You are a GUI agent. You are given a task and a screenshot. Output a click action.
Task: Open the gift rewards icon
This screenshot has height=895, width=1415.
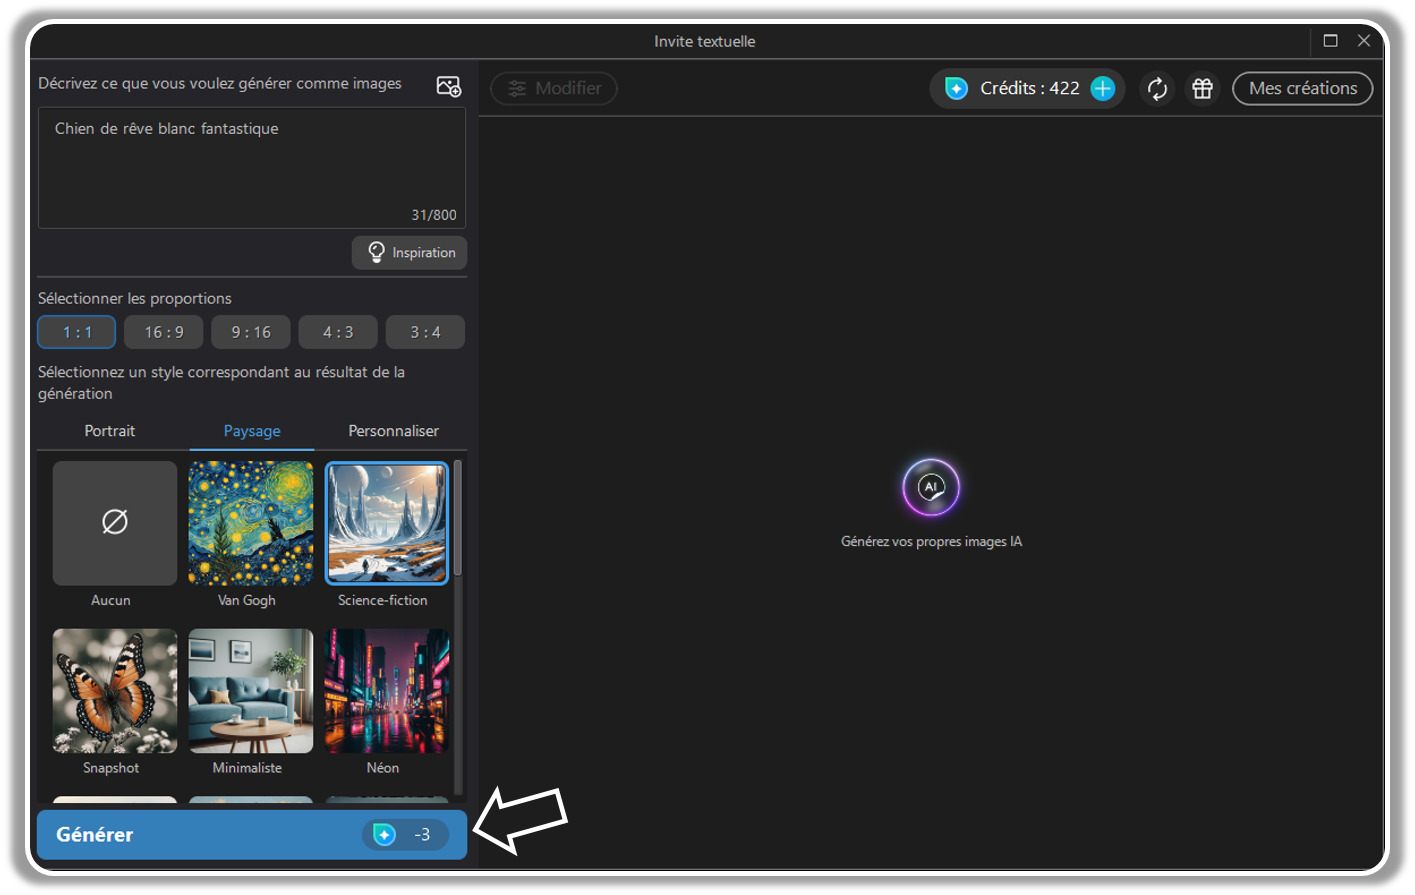point(1202,88)
